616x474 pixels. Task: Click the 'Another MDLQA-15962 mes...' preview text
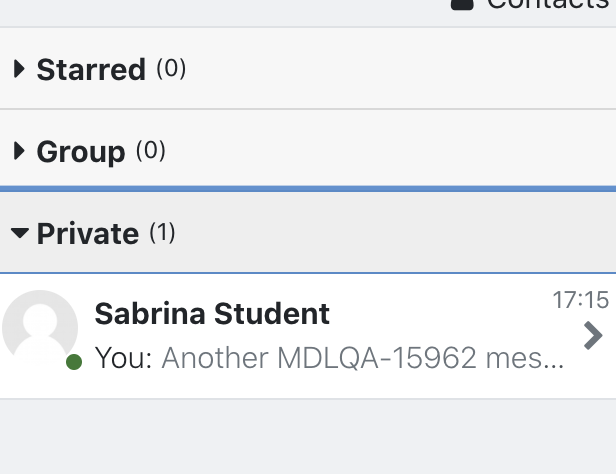pyautogui.click(x=363, y=358)
